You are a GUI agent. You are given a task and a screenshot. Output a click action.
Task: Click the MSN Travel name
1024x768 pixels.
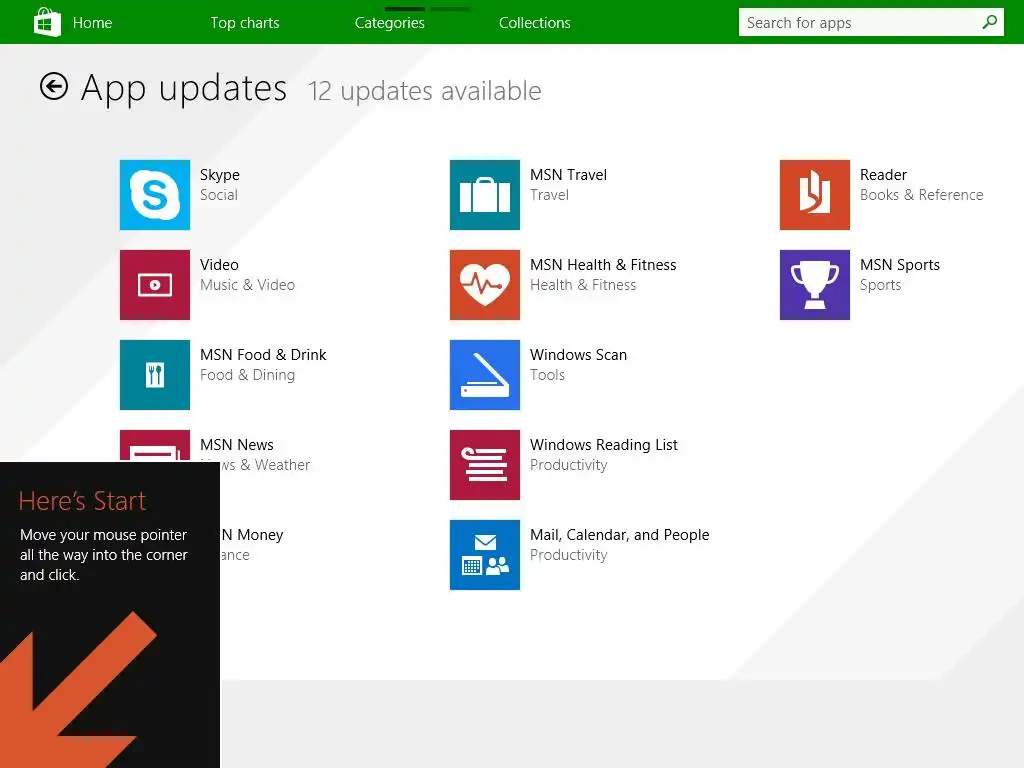569,175
